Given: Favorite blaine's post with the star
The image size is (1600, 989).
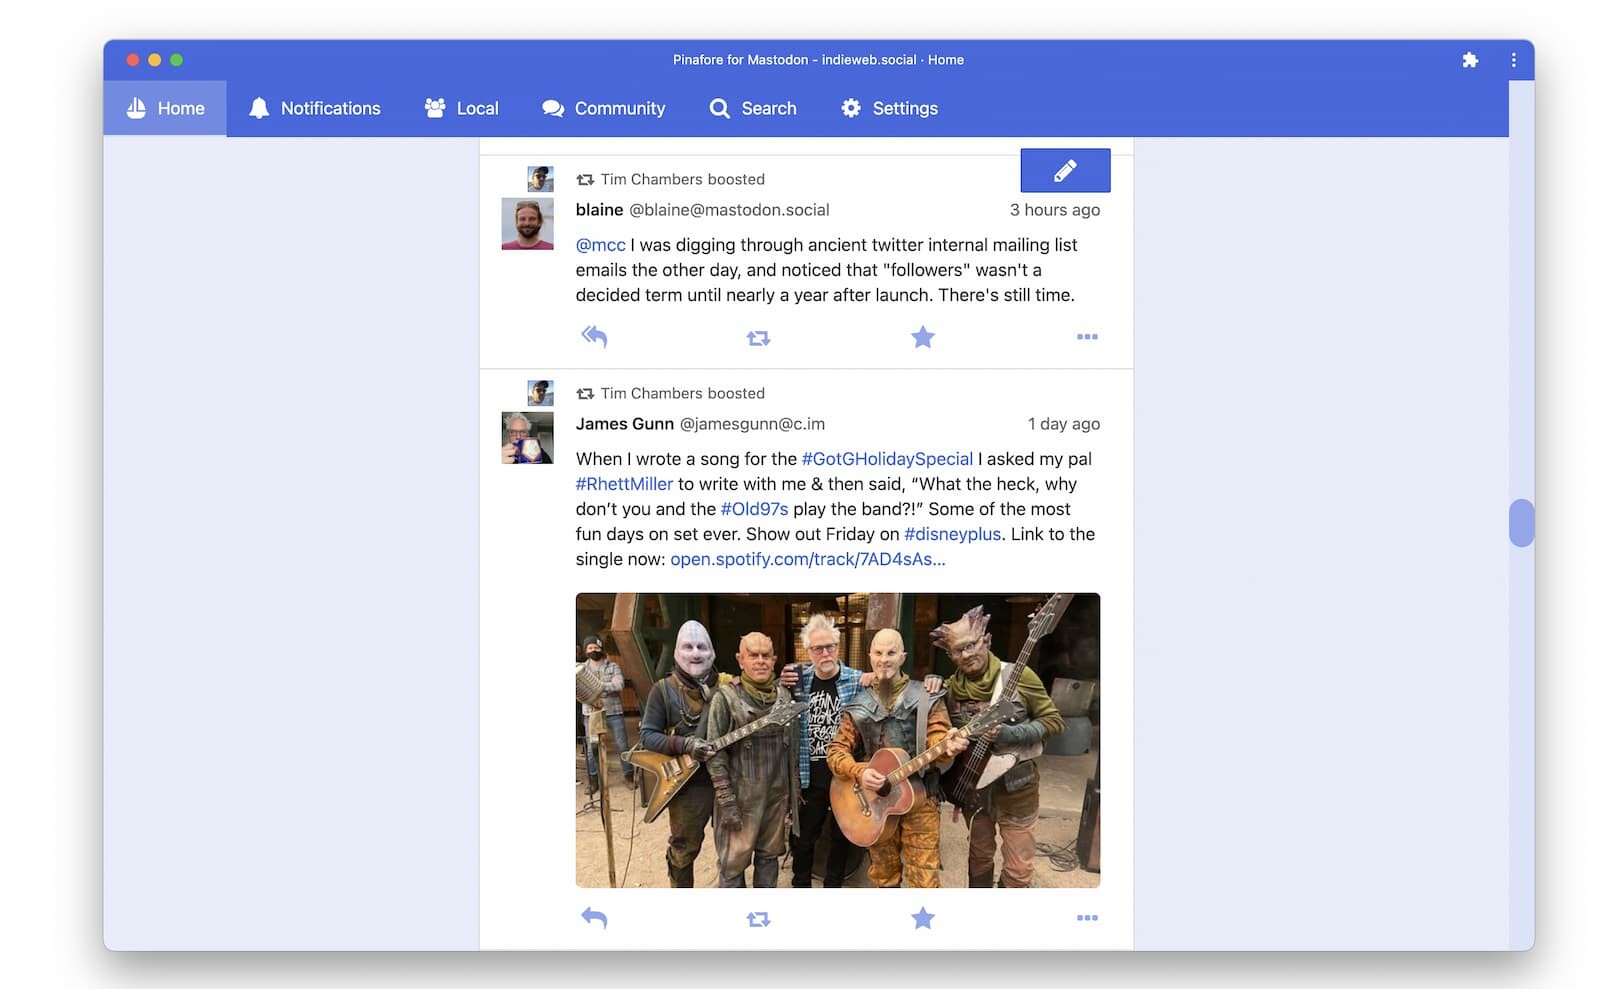Looking at the screenshot, I should pos(922,337).
